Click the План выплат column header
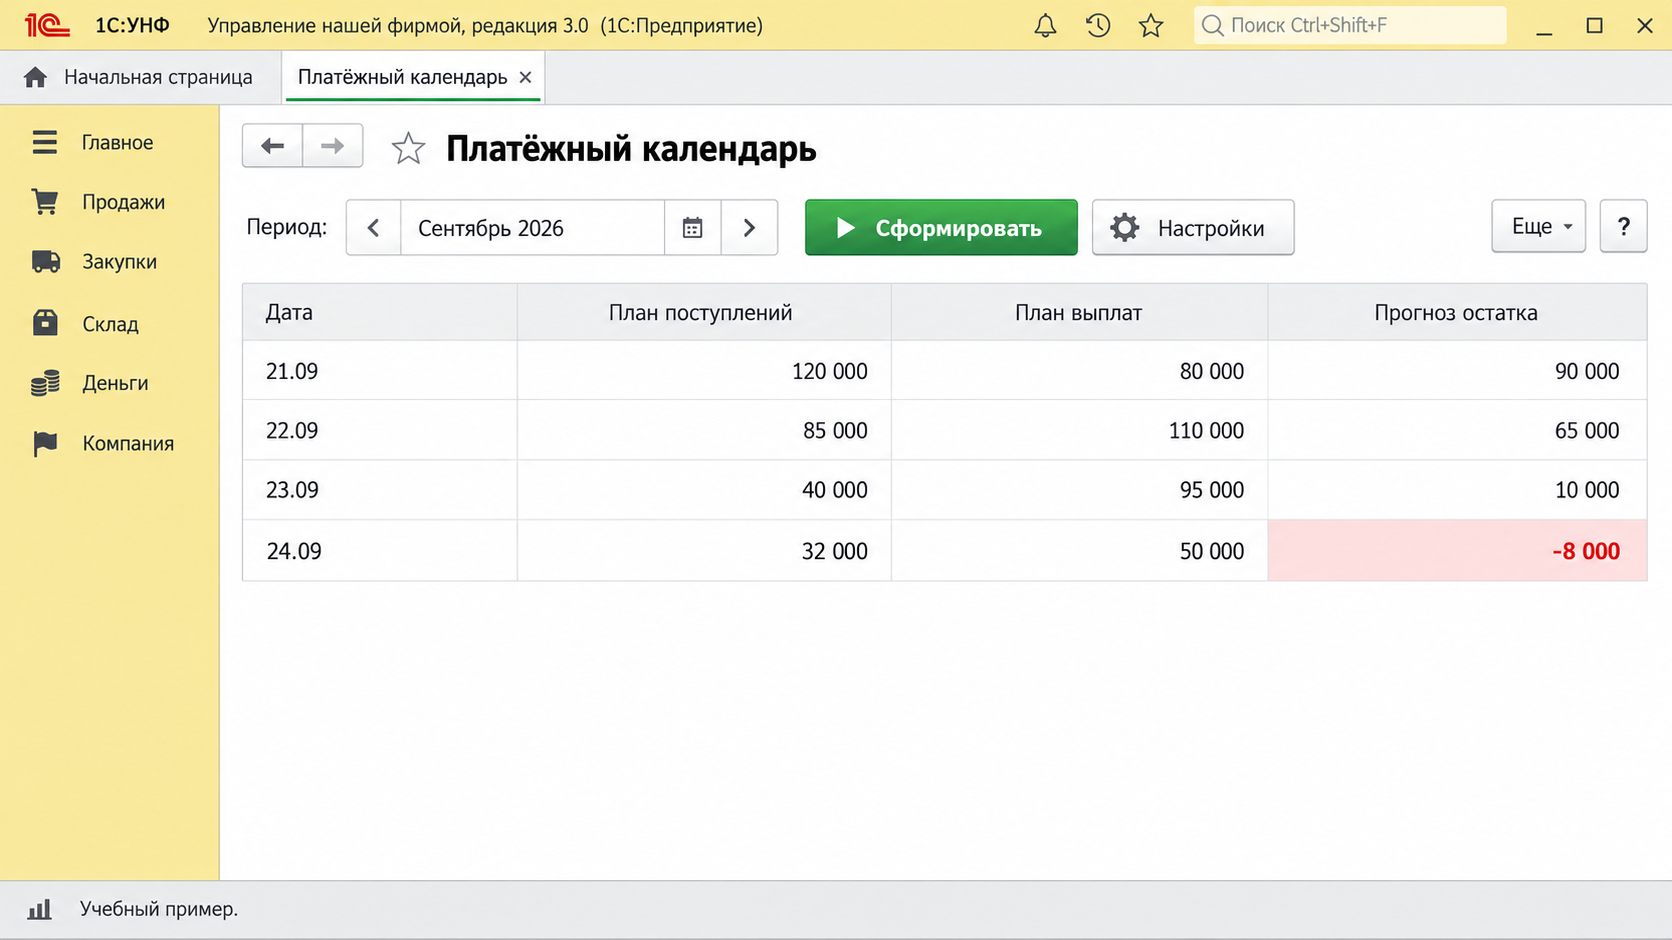The width and height of the screenshot is (1672, 940). (1079, 312)
